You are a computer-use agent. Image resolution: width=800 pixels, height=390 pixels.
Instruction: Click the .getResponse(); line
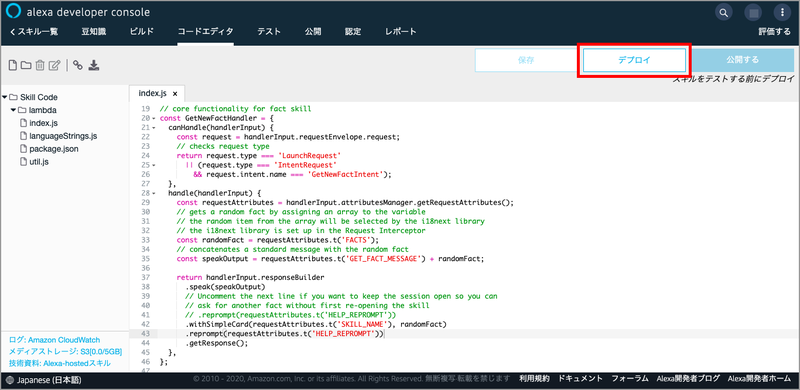(x=216, y=344)
